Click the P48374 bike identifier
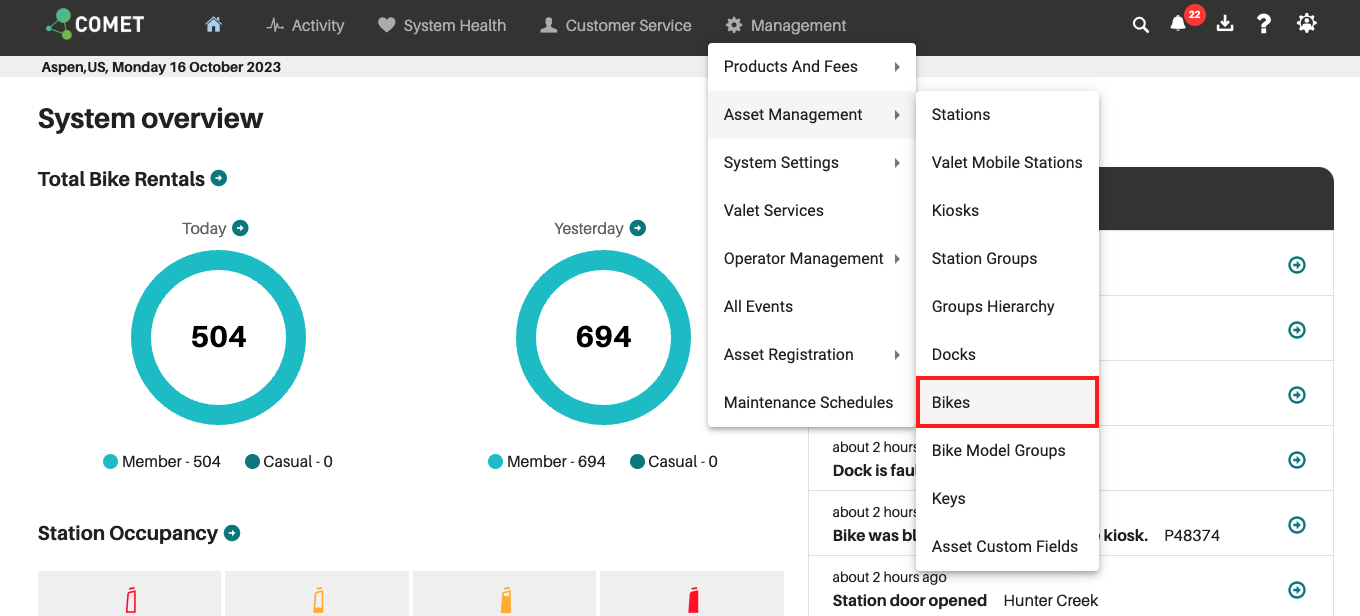The image size is (1360, 616). coord(1192,535)
